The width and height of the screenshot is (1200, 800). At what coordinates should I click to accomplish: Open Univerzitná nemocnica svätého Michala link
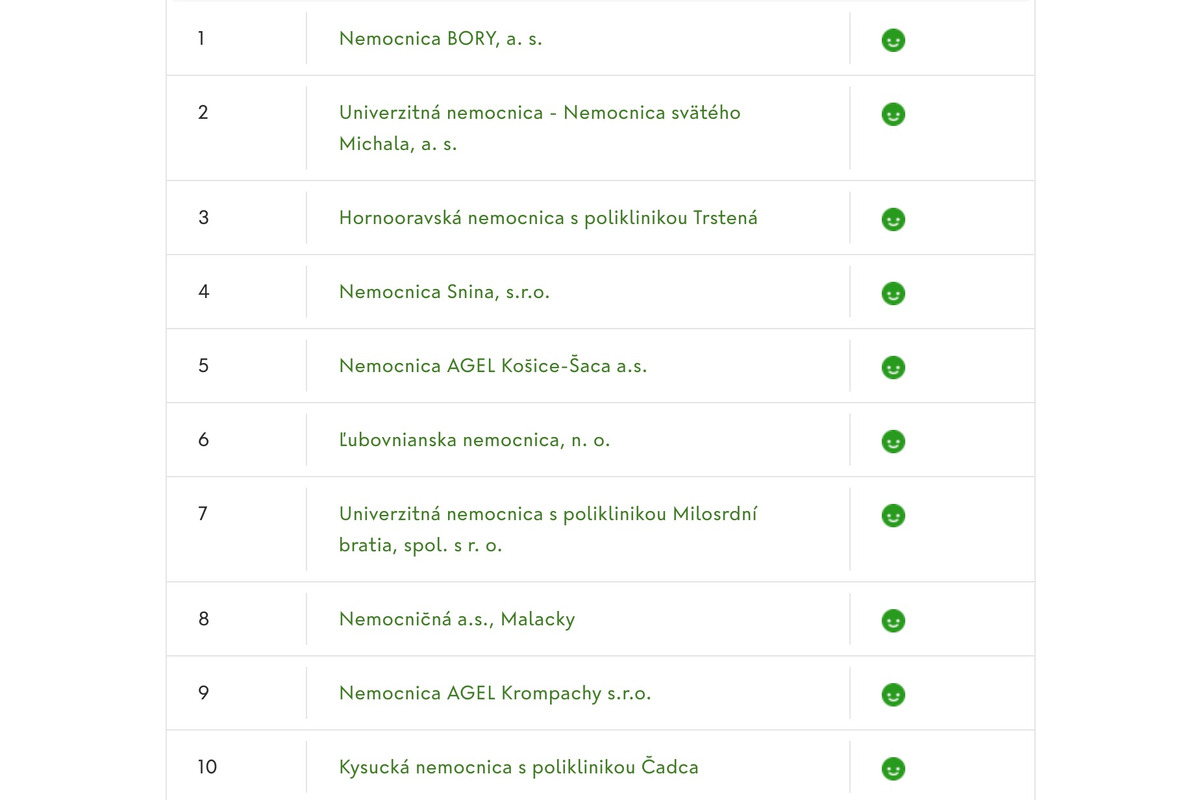pos(539,113)
